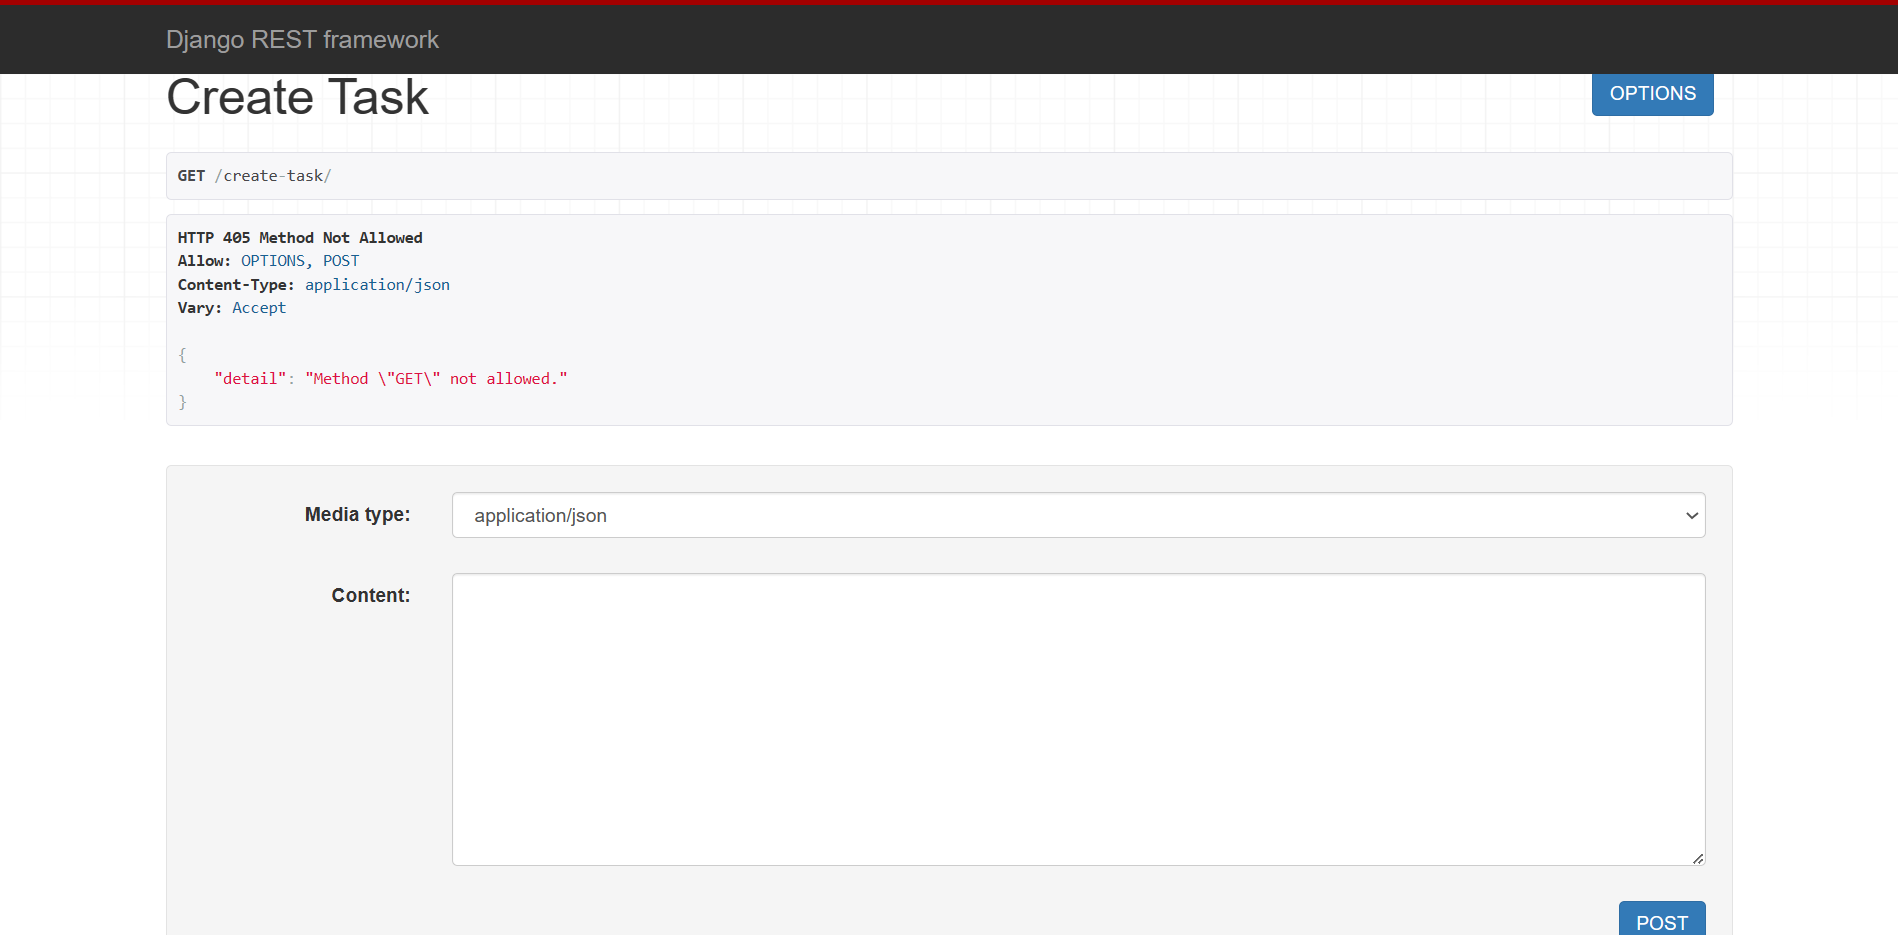This screenshot has width=1898, height=935.
Task: Click the POST value in the Allow header
Action: point(341,260)
